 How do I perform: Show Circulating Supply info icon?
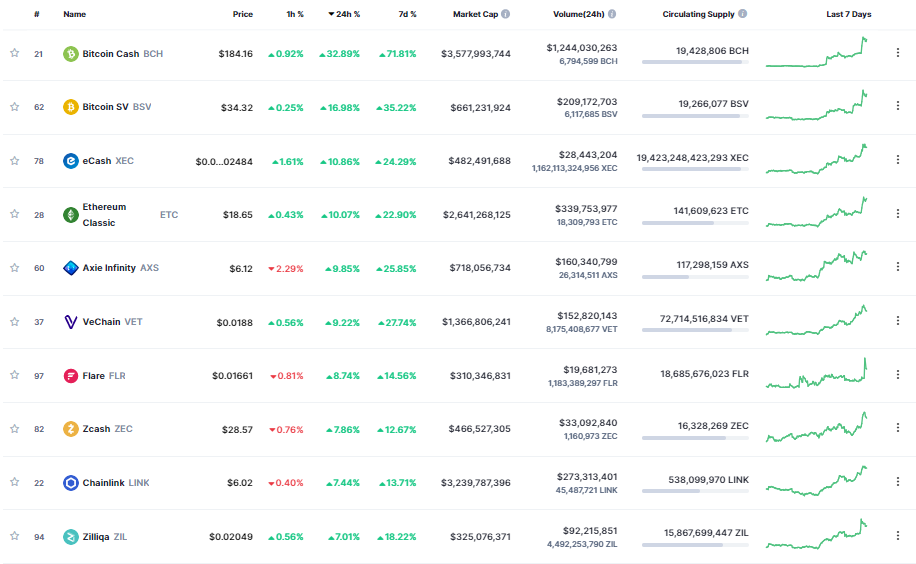[742, 13]
